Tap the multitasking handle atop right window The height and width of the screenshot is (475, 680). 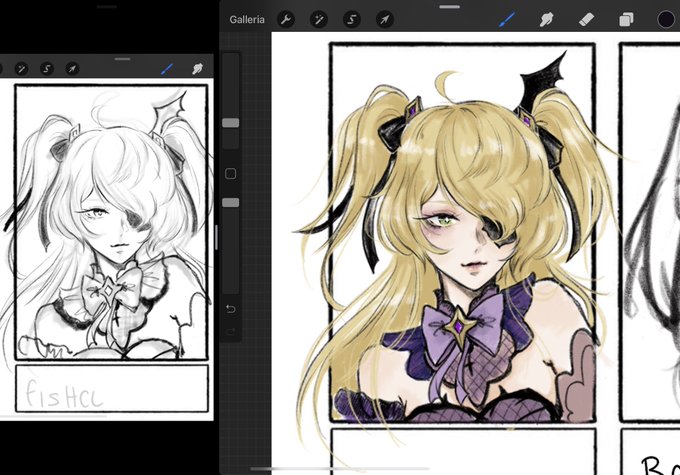(x=449, y=7)
